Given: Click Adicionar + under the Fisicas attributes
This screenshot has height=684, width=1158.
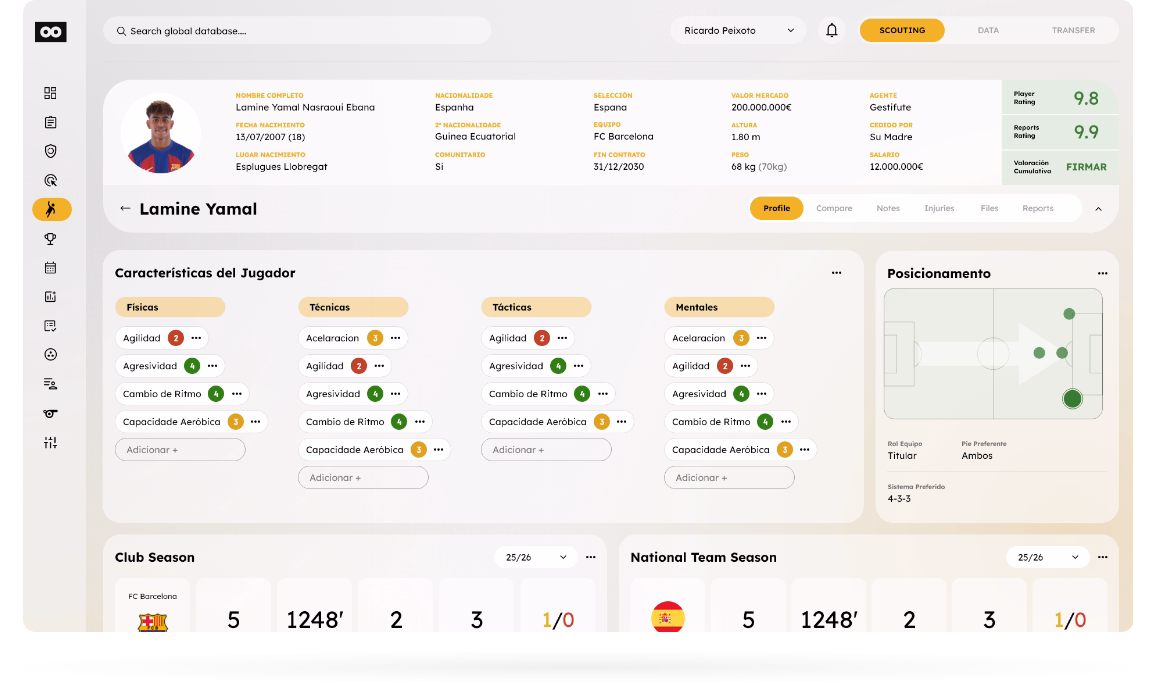Looking at the screenshot, I should tap(182, 449).
